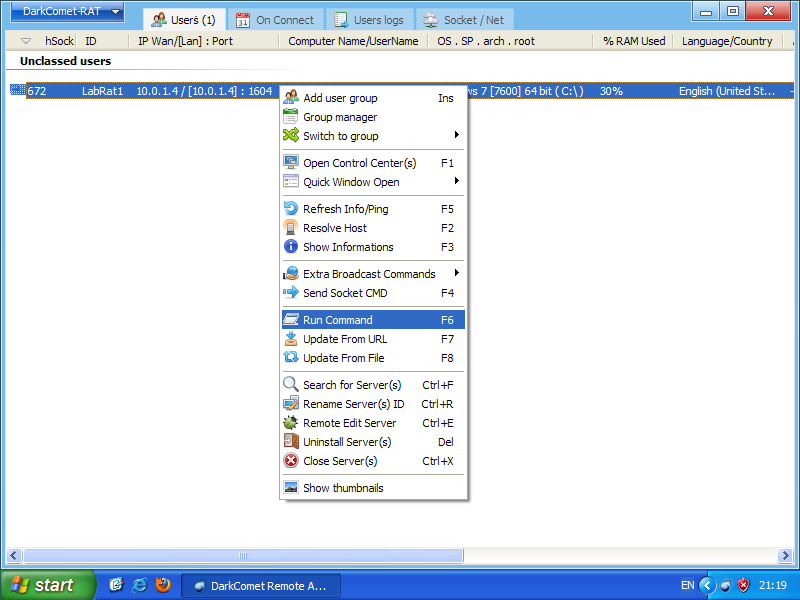Select the Unclassed users group heading

[x=65, y=61]
